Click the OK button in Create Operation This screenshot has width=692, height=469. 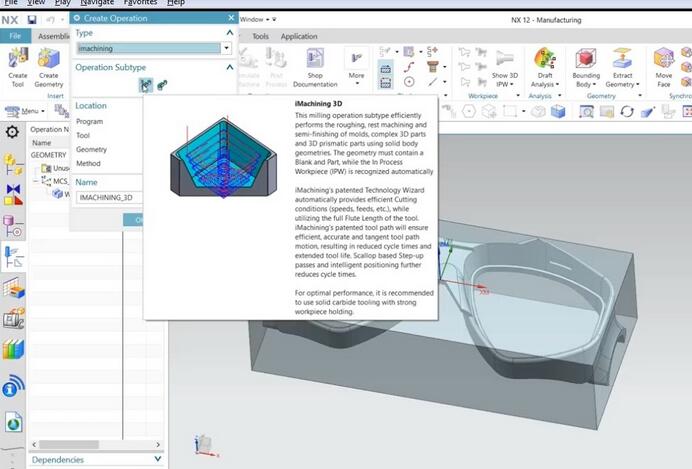[x=134, y=220]
